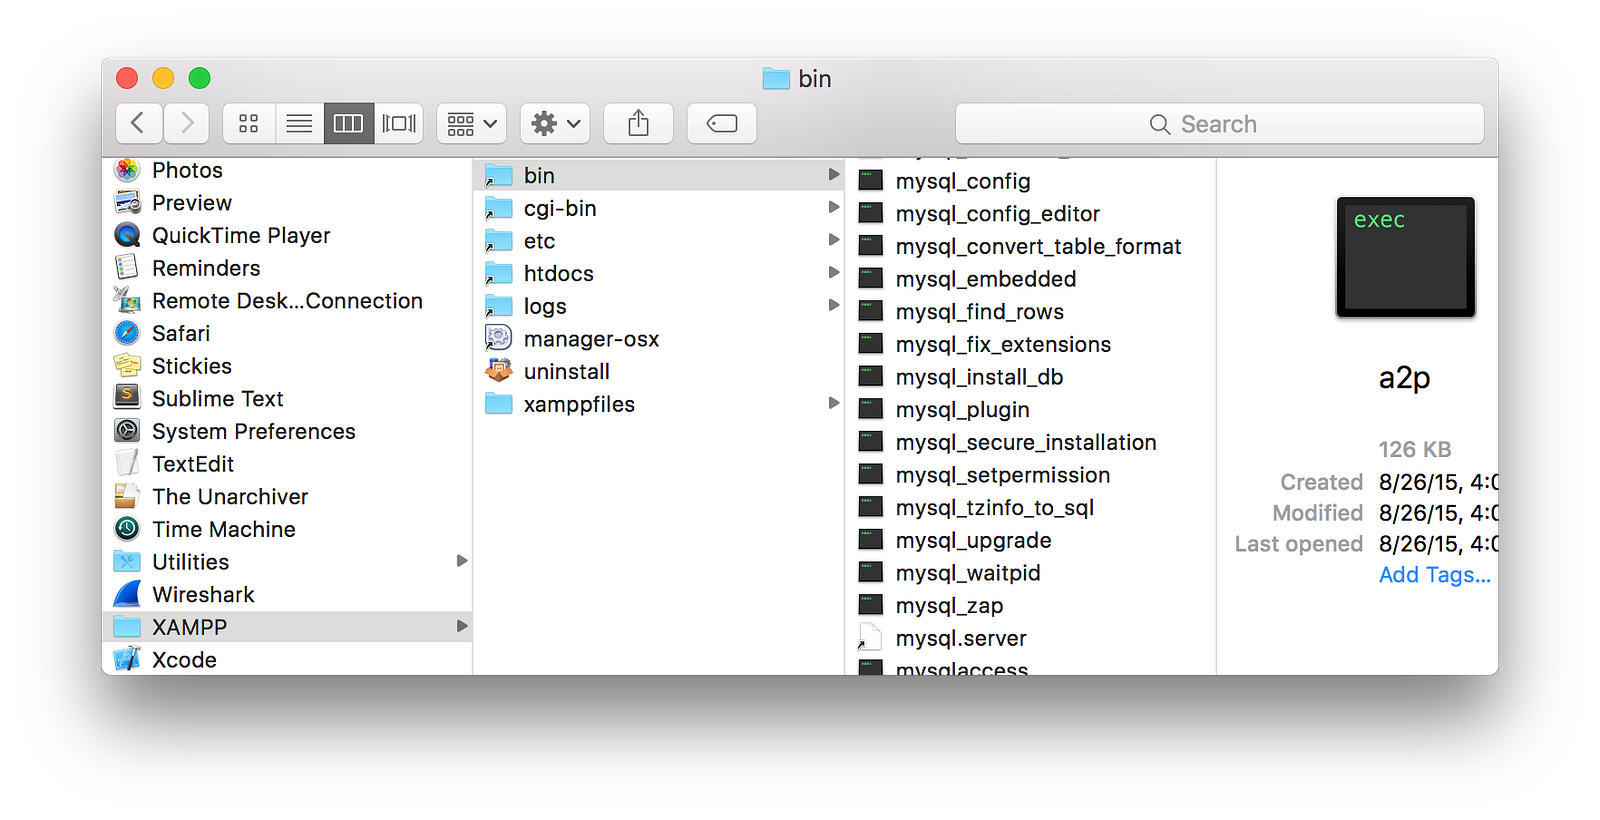
Task: Select the Sublime Text icon
Action: click(127, 398)
